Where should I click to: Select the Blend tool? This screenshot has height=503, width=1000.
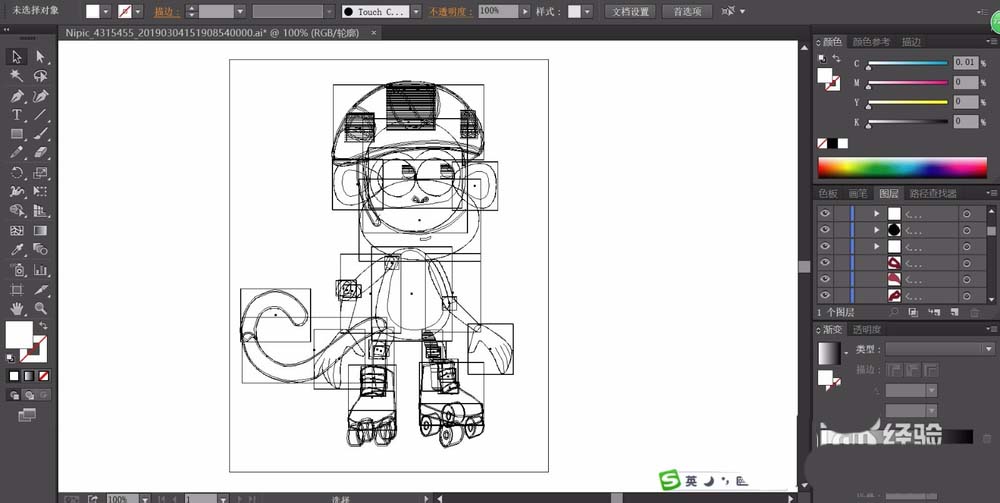click(x=41, y=250)
